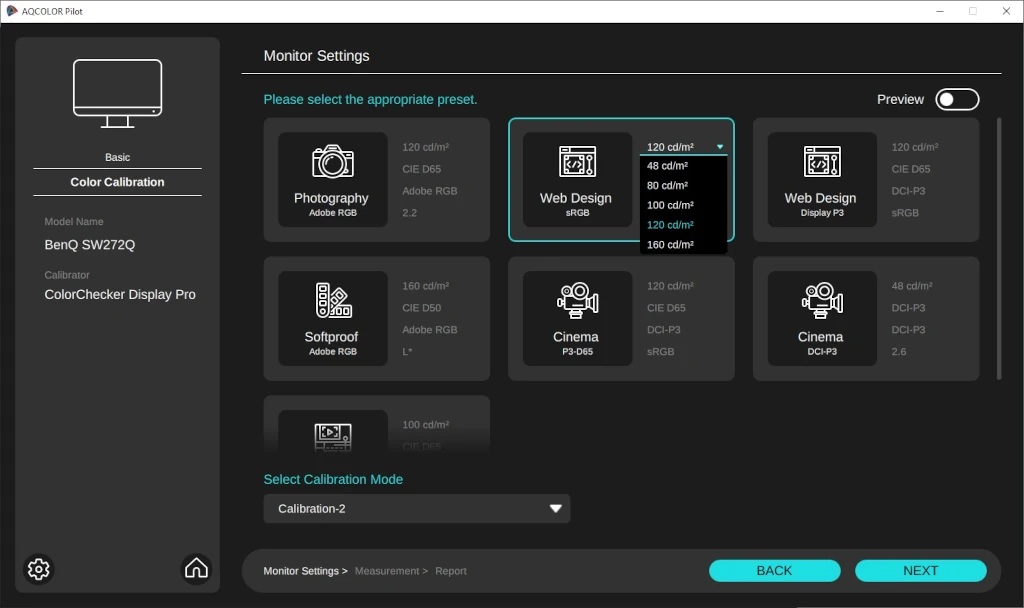This screenshot has height=608, width=1024.
Task: Click 48 cd/m² in Cinema DCI-P3 card
Action: 912,286
